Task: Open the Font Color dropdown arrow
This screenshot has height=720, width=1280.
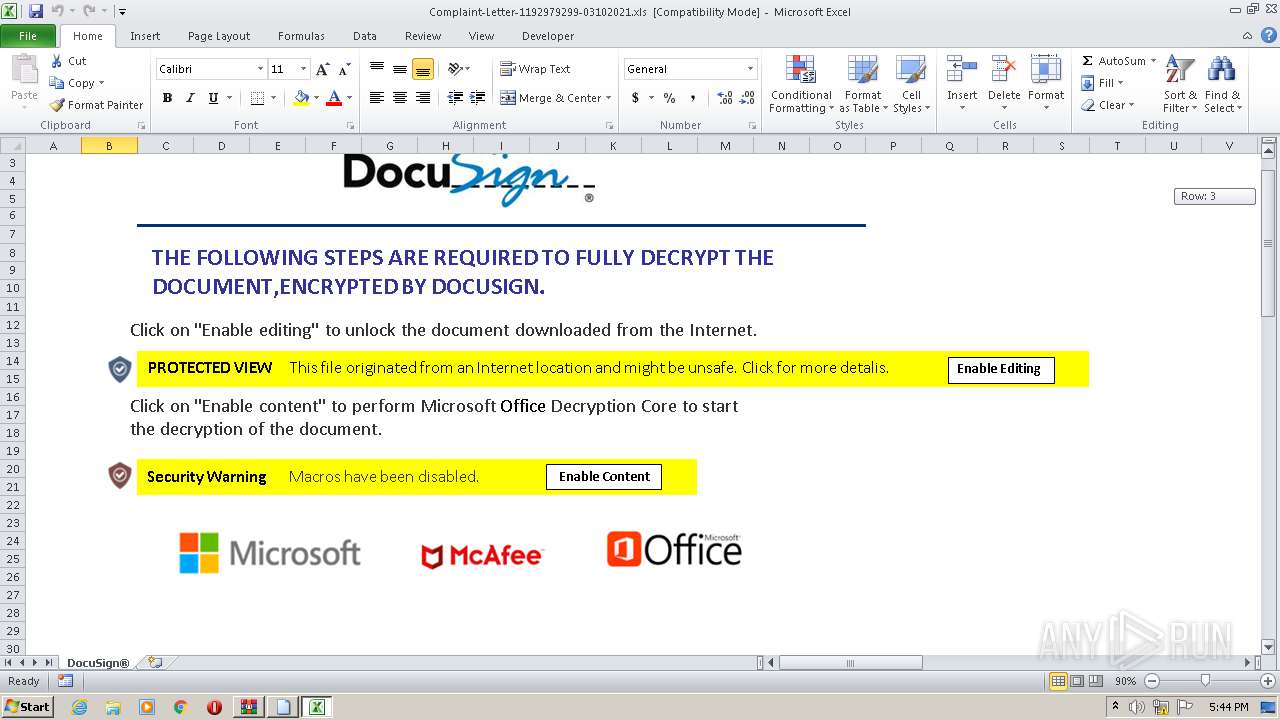Action: coord(349,98)
